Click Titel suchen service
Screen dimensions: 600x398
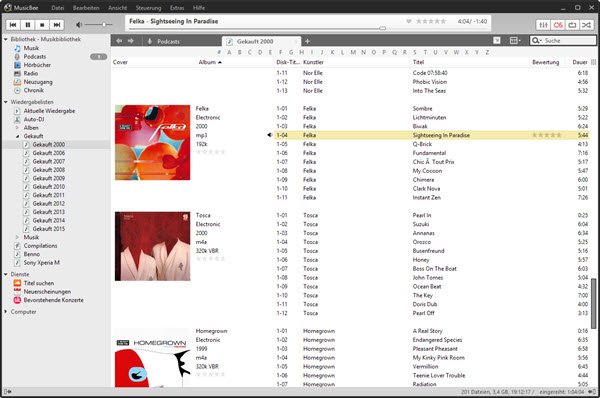[x=39, y=283]
